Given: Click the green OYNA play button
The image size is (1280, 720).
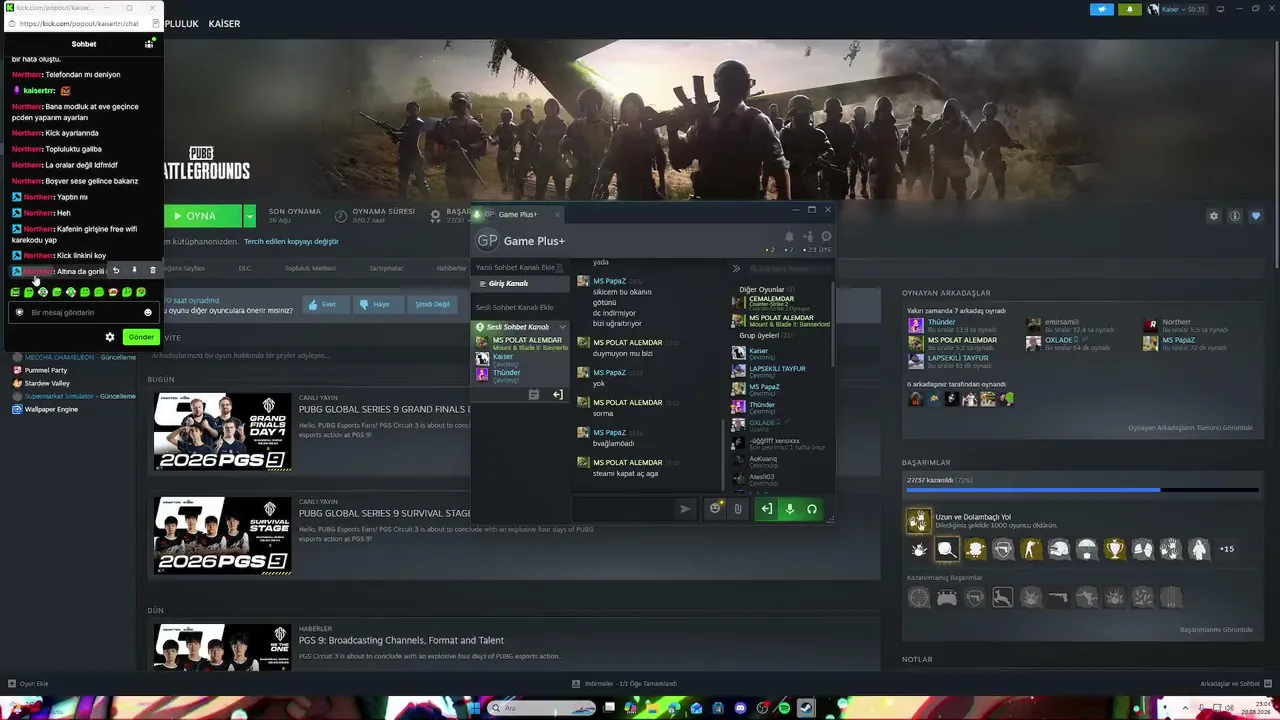Looking at the screenshot, I should [x=202, y=216].
